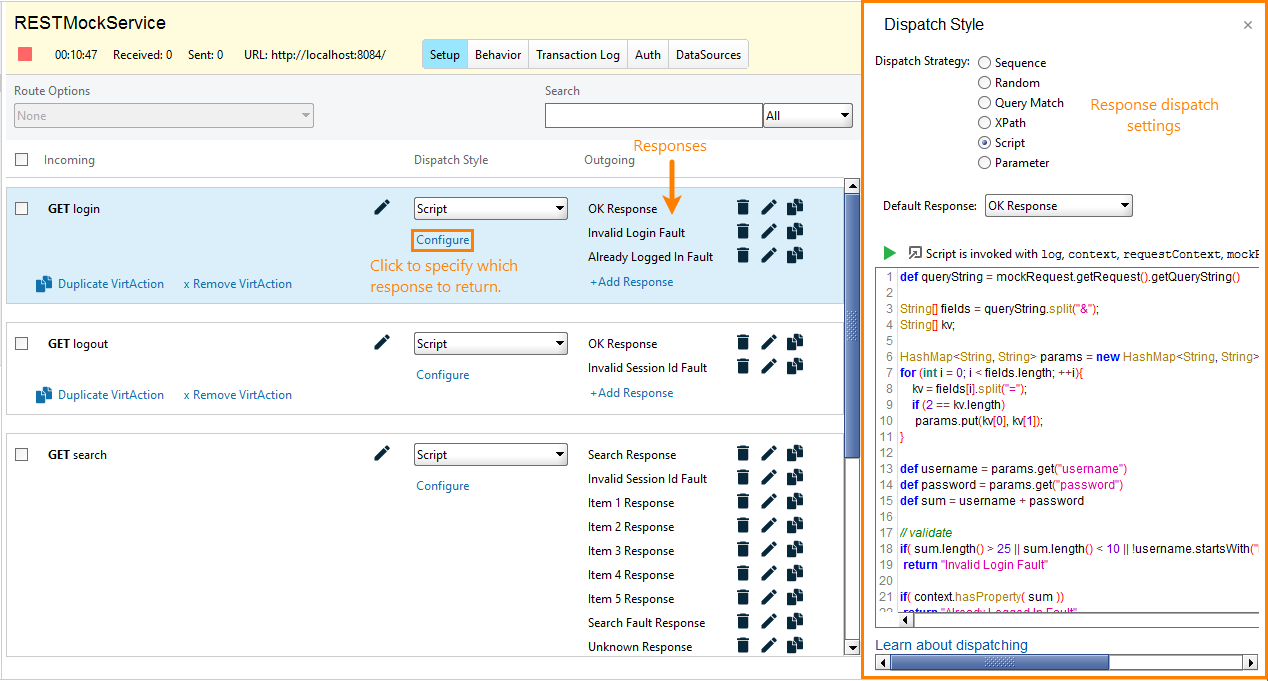Edit the Invalid Login Fault response

[x=769, y=231]
